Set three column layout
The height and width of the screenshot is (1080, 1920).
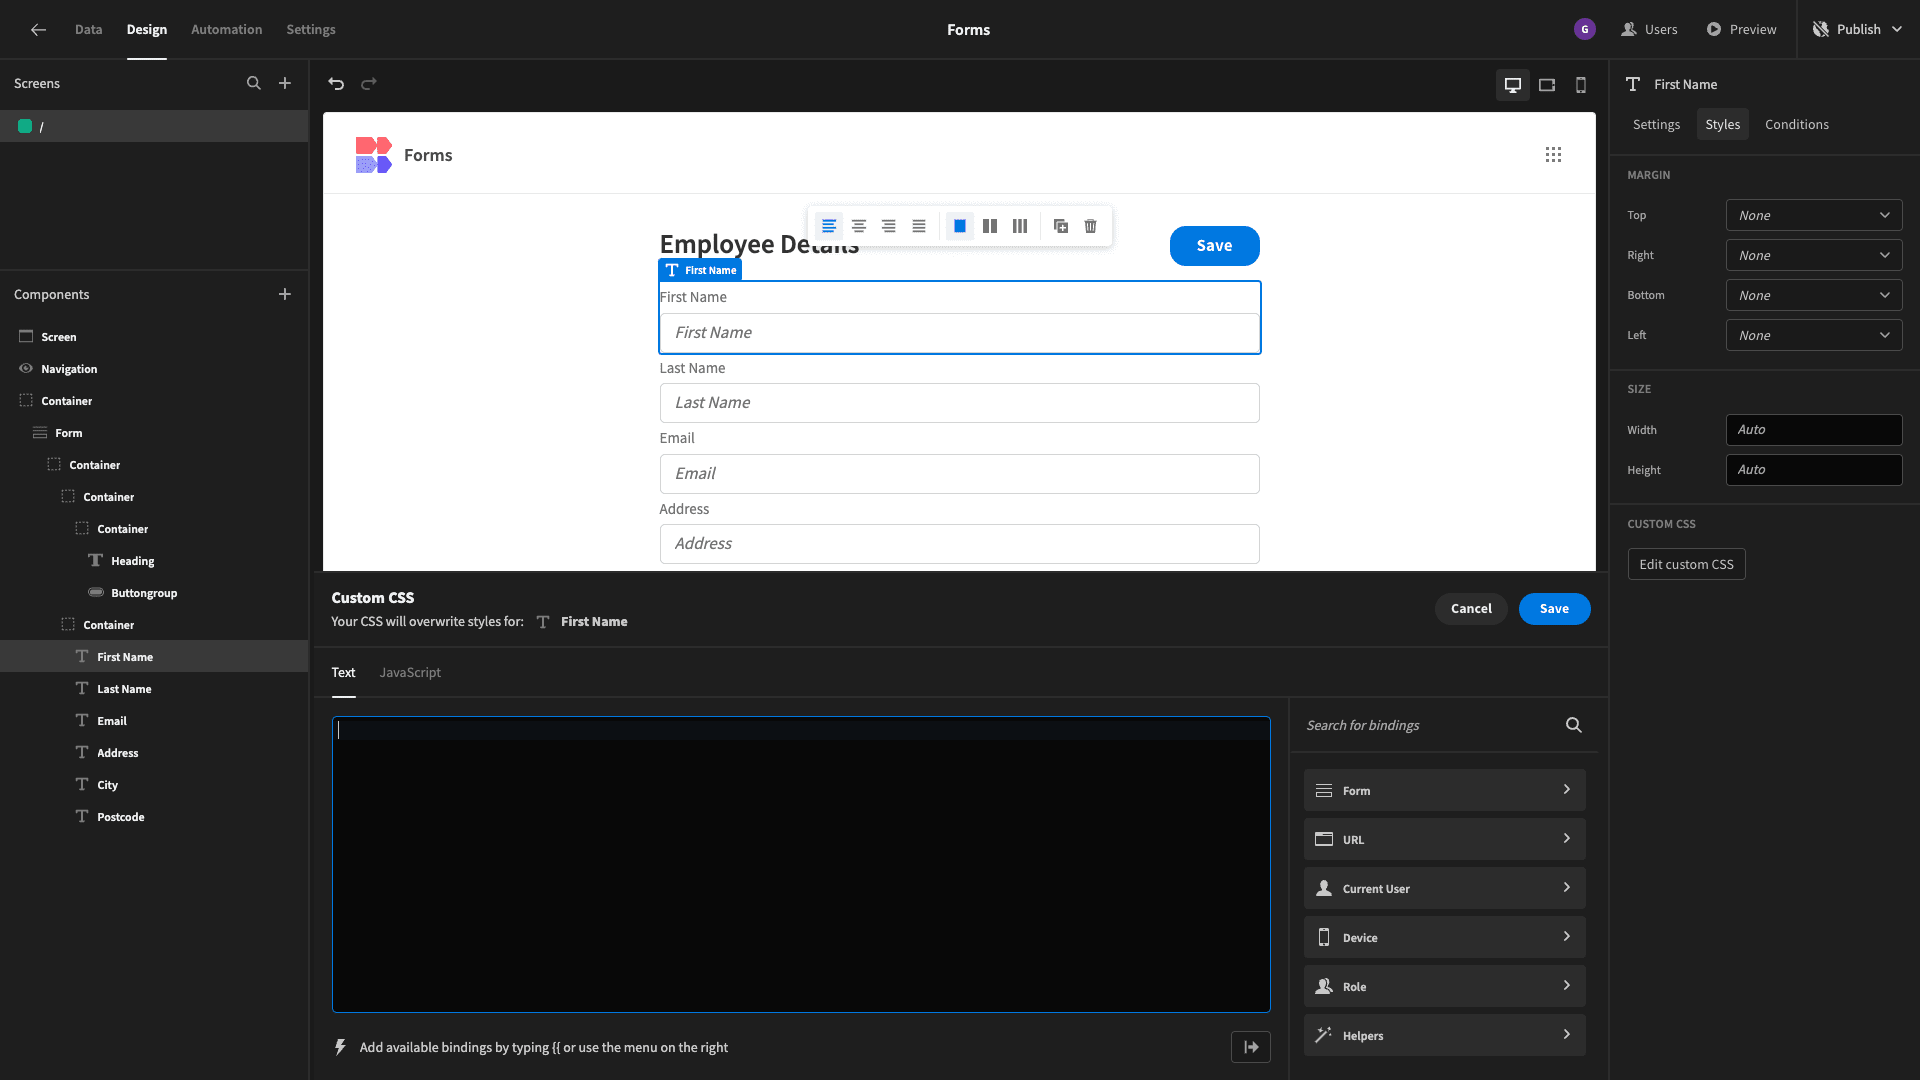click(1020, 226)
